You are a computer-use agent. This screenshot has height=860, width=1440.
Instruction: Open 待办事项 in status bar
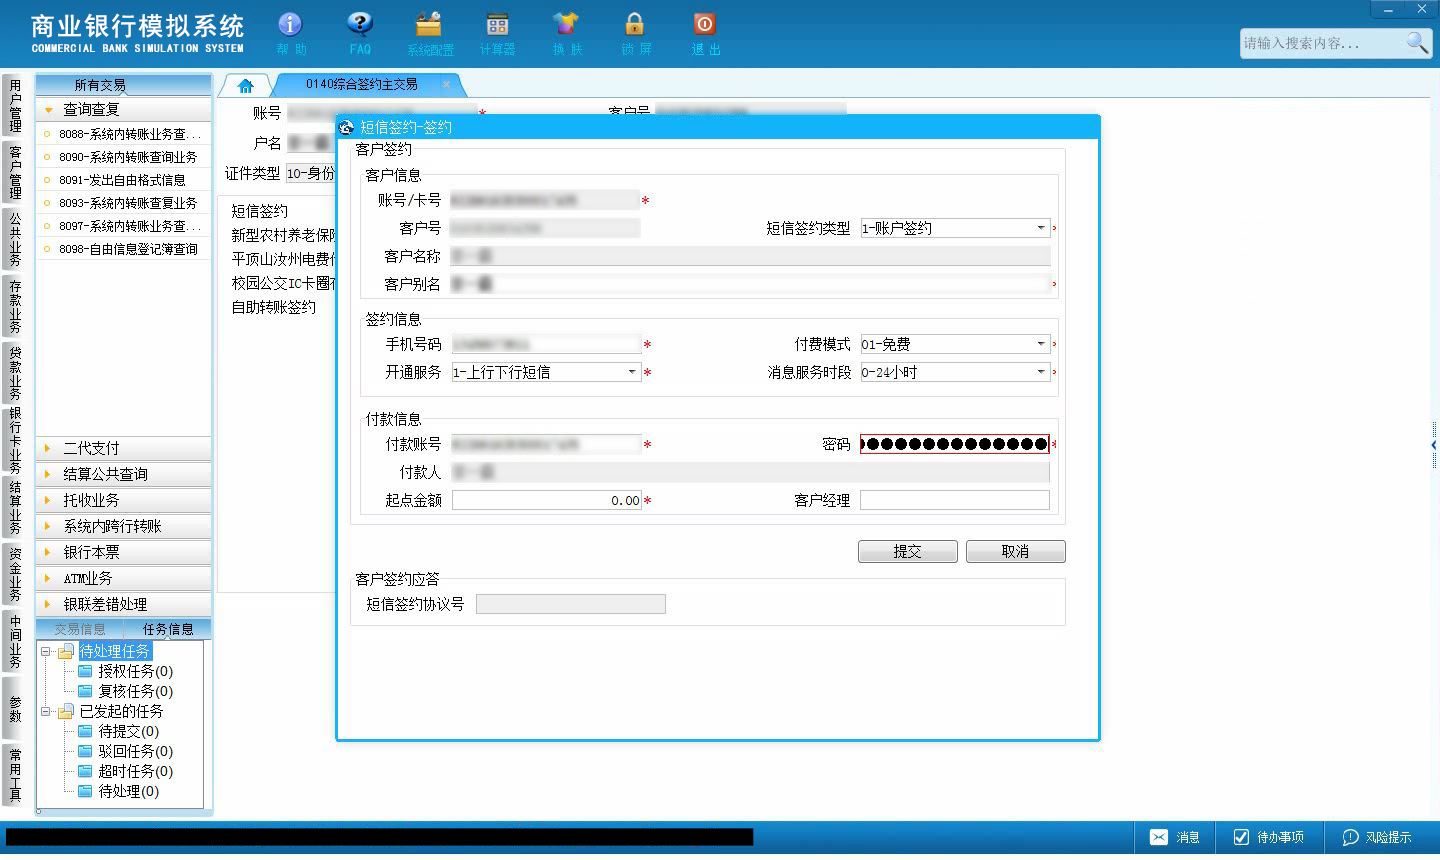click(x=1268, y=837)
